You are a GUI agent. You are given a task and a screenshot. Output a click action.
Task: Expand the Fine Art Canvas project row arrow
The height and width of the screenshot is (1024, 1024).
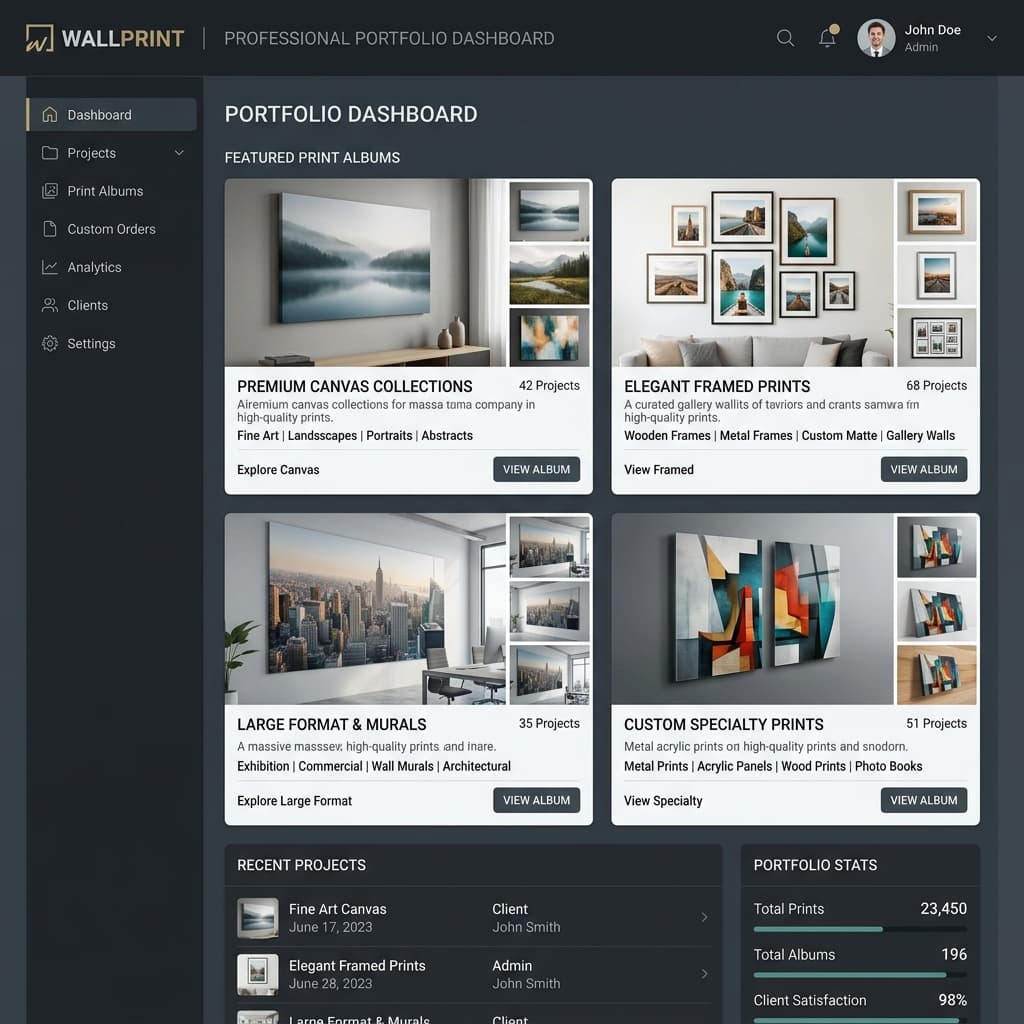click(x=704, y=917)
